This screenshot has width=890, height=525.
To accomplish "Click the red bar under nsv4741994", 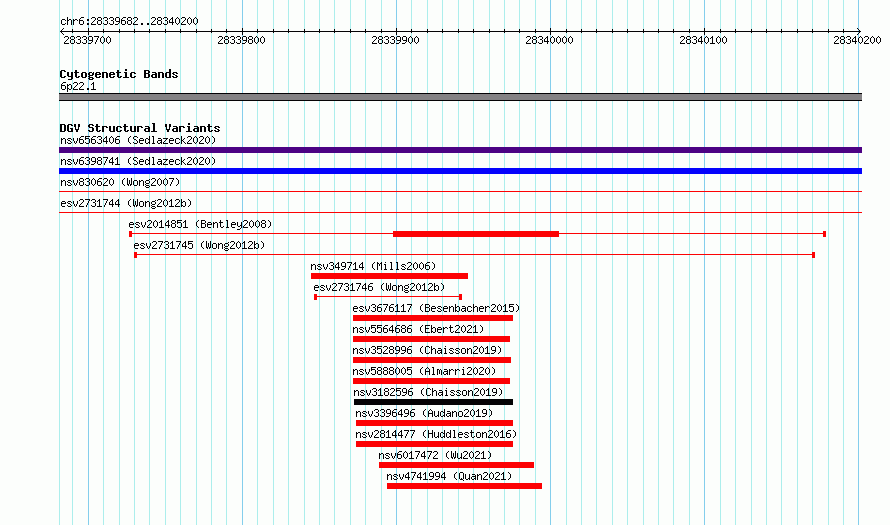I will [464, 486].
